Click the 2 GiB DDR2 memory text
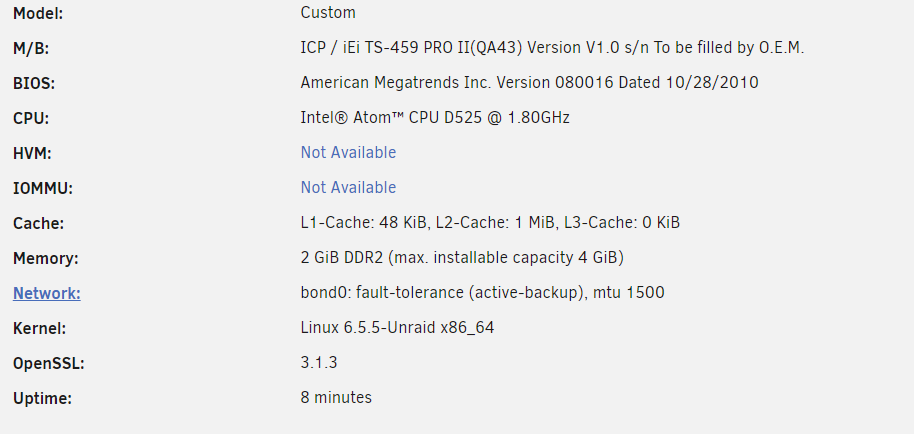Image resolution: width=914 pixels, height=434 pixels. point(462,257)
